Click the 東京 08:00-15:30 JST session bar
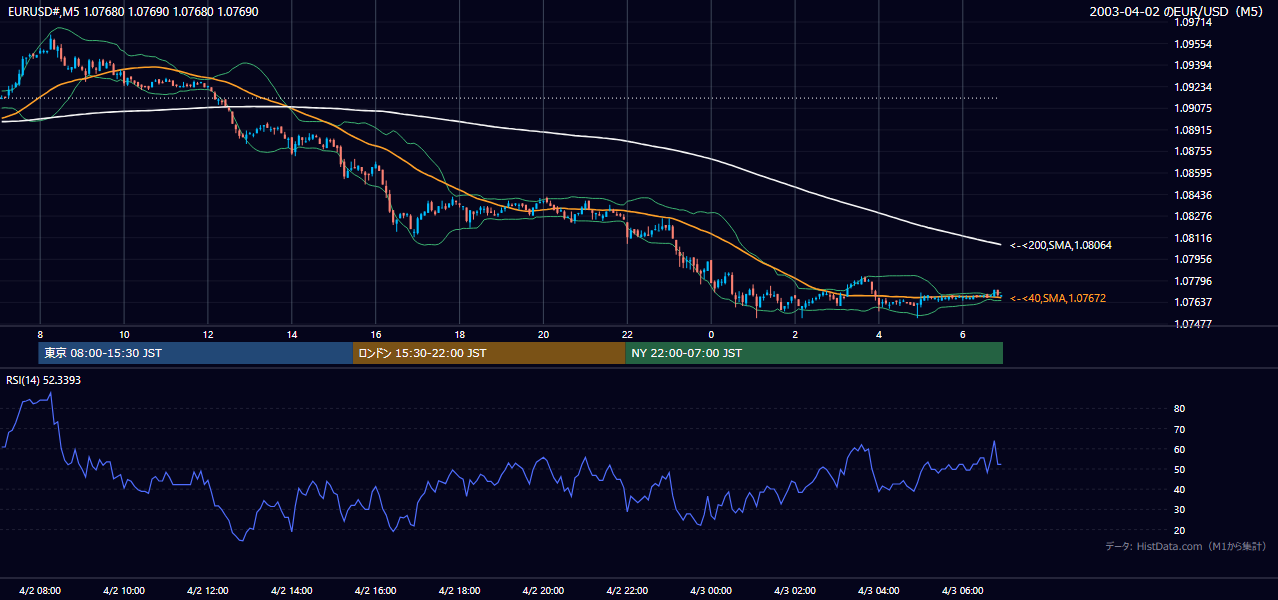 pyautogui.click(x=196, y=353)
